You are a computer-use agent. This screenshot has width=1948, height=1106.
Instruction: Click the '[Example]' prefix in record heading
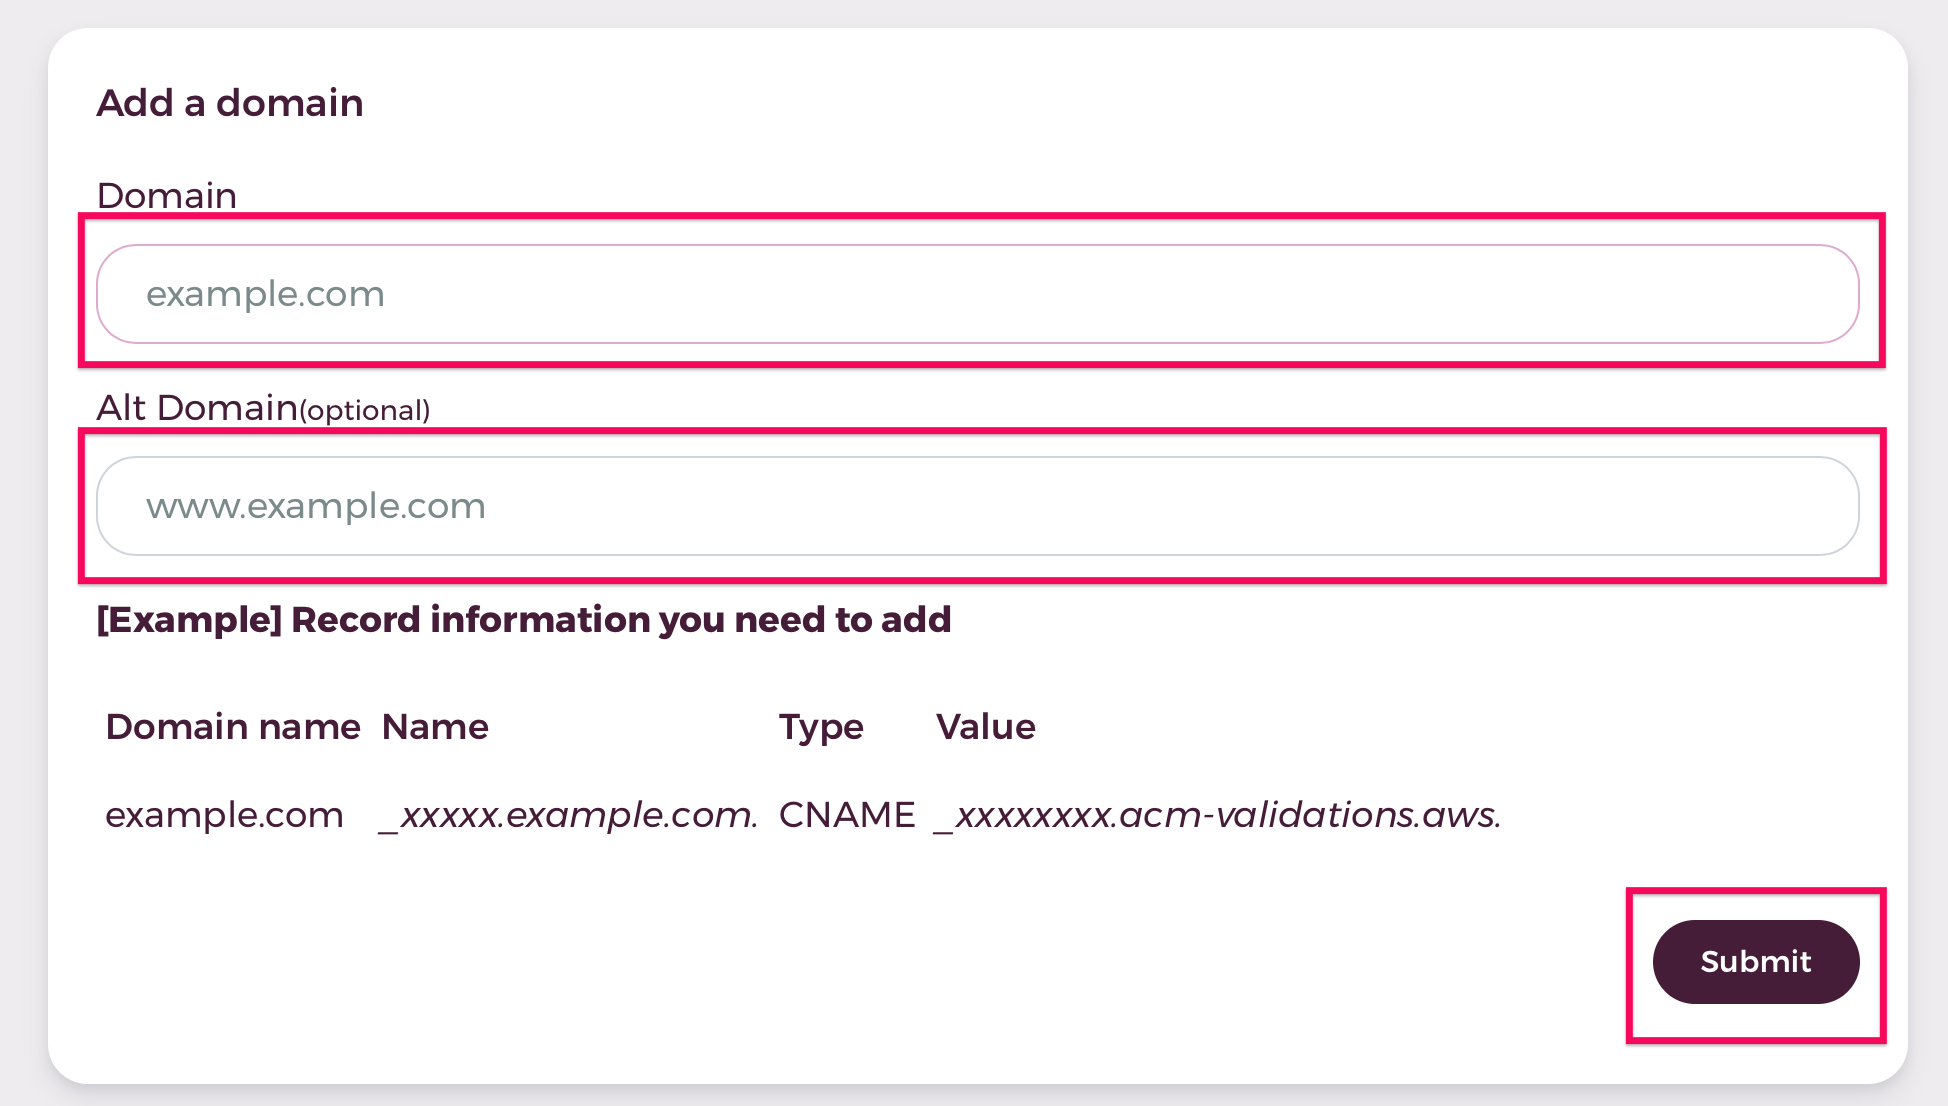click(190, 620)
